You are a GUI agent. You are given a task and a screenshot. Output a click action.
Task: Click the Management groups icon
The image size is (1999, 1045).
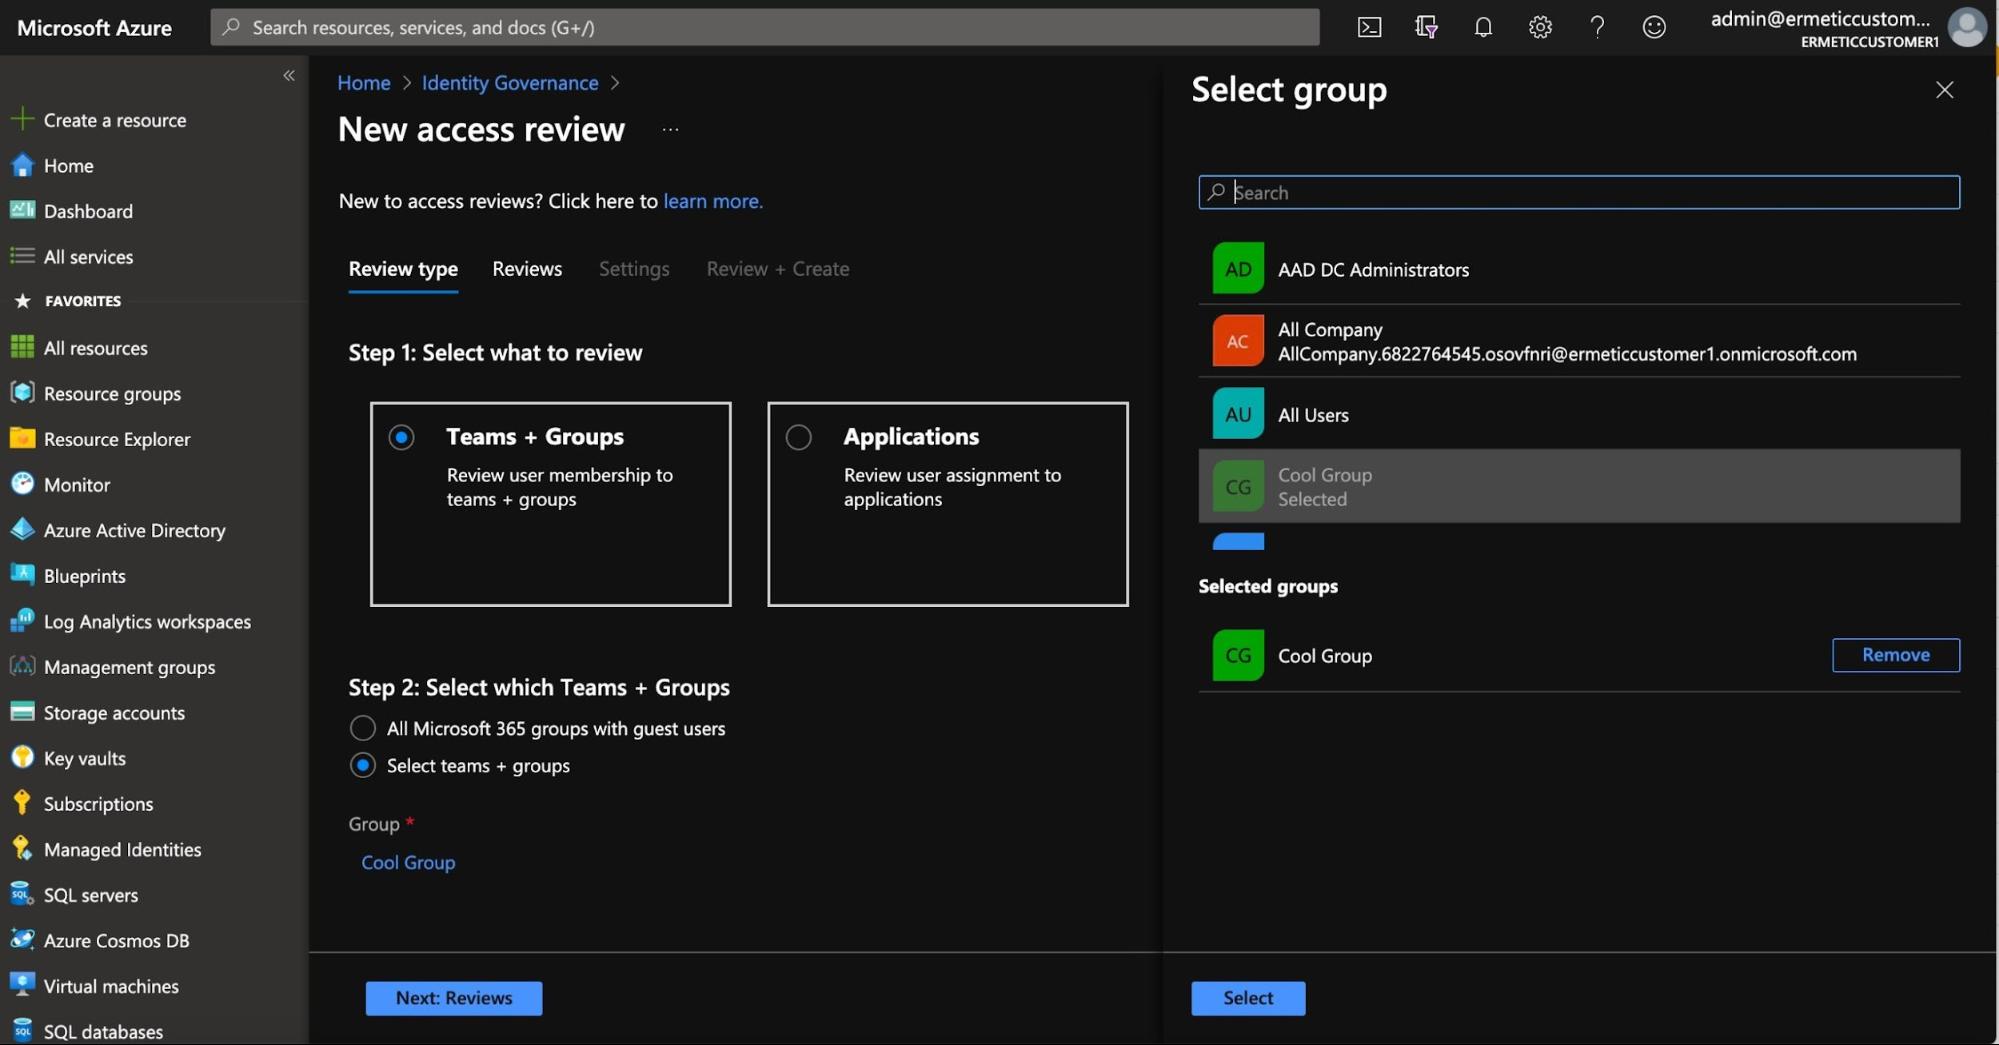point(22,666)
